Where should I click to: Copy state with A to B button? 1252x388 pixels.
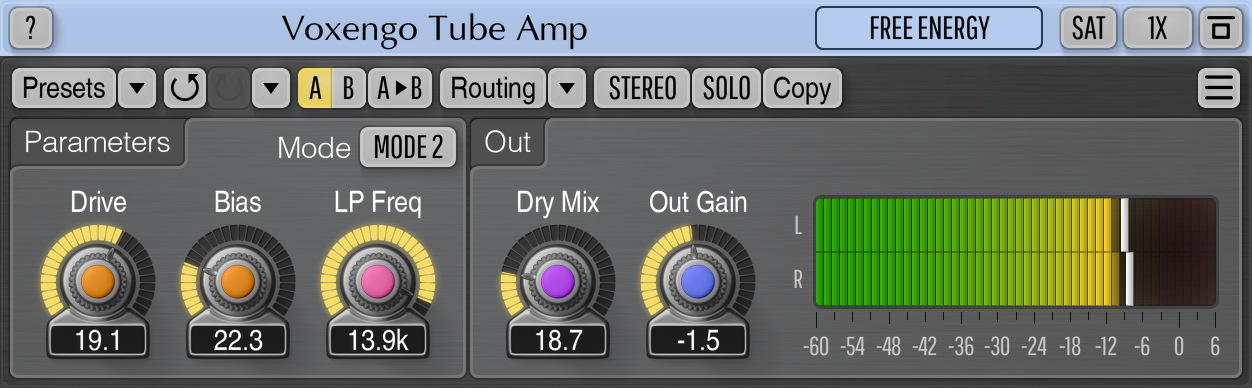coord(400,88)
